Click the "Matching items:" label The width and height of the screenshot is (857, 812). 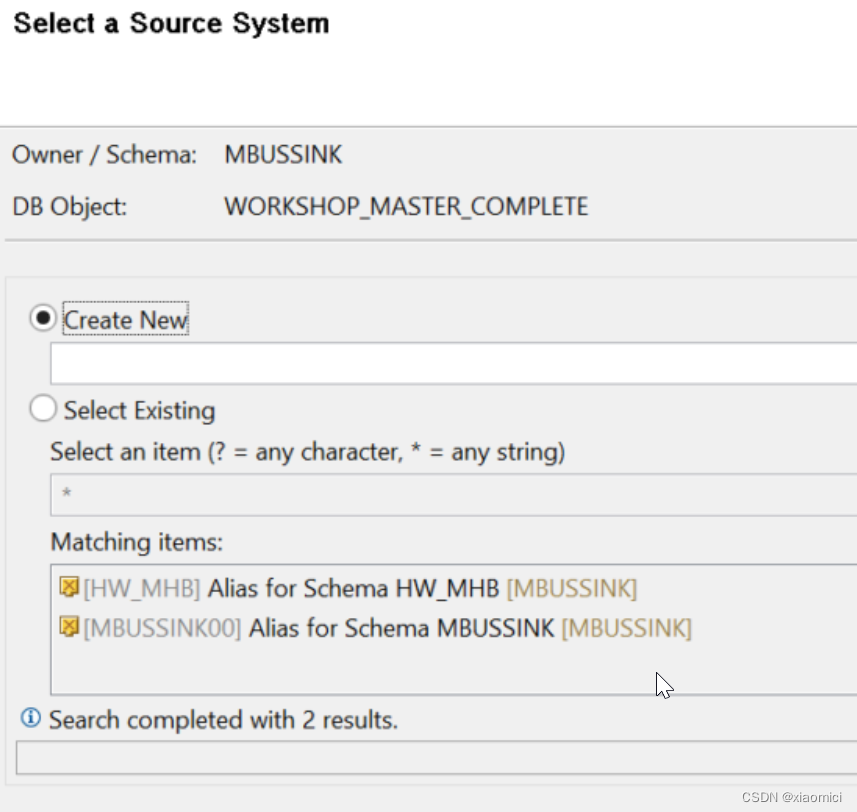(137, 543)
